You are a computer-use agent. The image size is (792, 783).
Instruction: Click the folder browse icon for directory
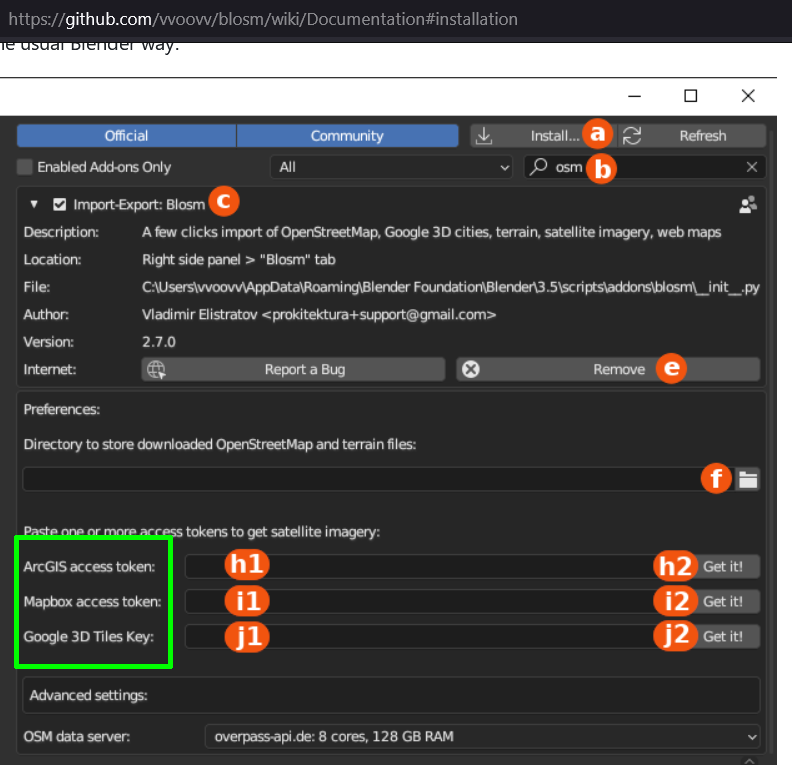(747, 480)
